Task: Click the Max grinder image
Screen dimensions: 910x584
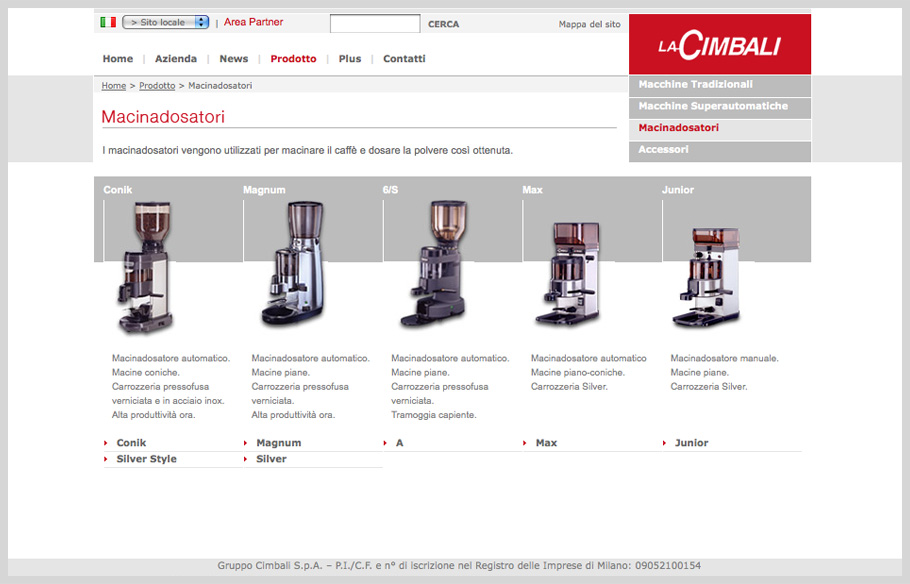Action: 568,273
